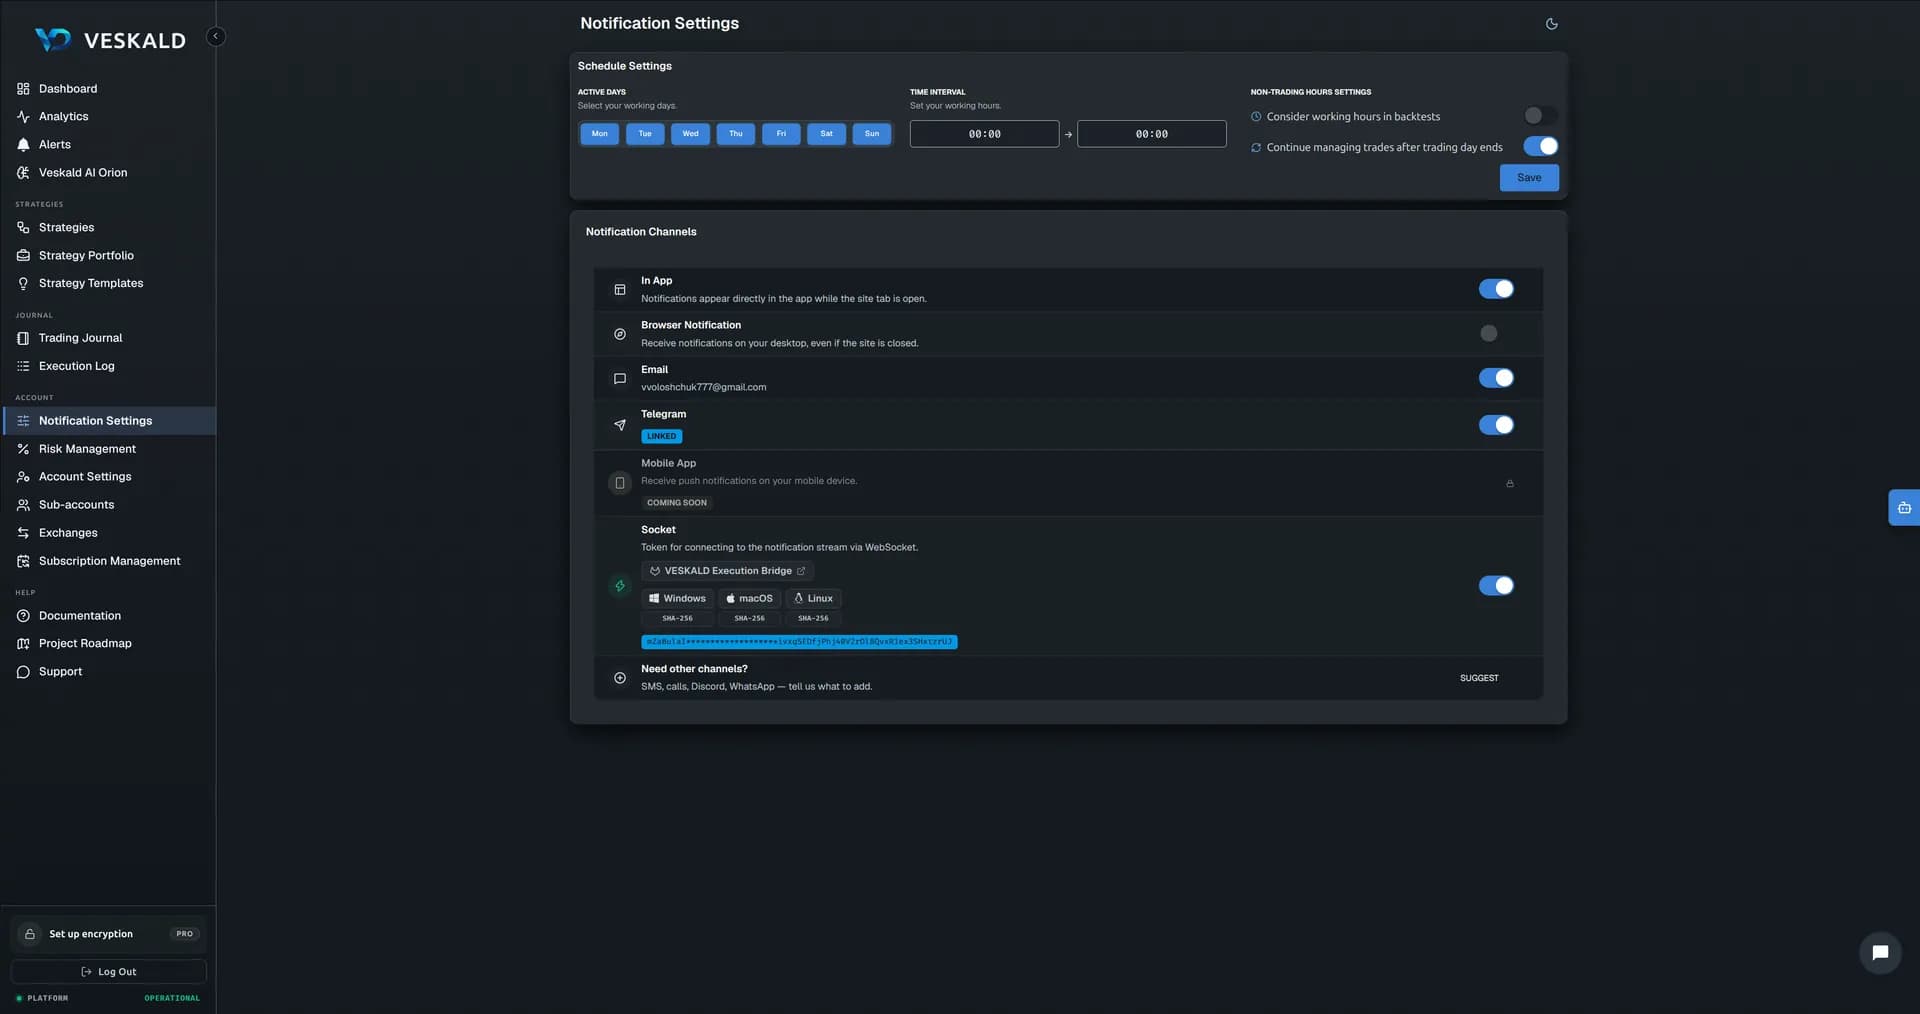Screen dimensions: 1920x1014
Task: Click the SHA-256 under Windows
Action: [x=677, y=619]
